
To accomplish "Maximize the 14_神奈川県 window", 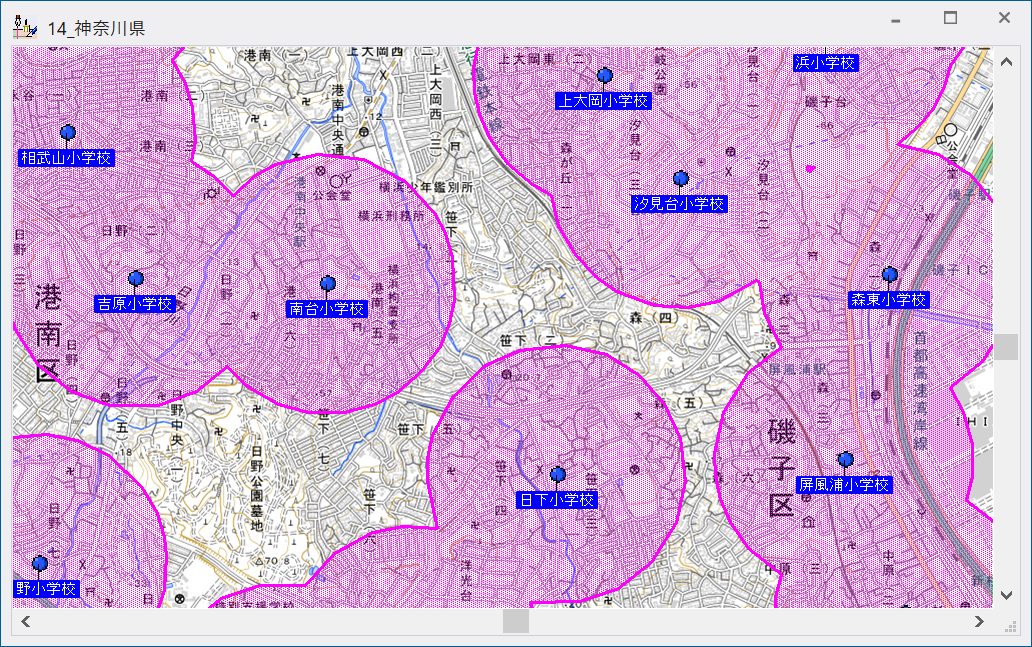I will pos(950,18).
